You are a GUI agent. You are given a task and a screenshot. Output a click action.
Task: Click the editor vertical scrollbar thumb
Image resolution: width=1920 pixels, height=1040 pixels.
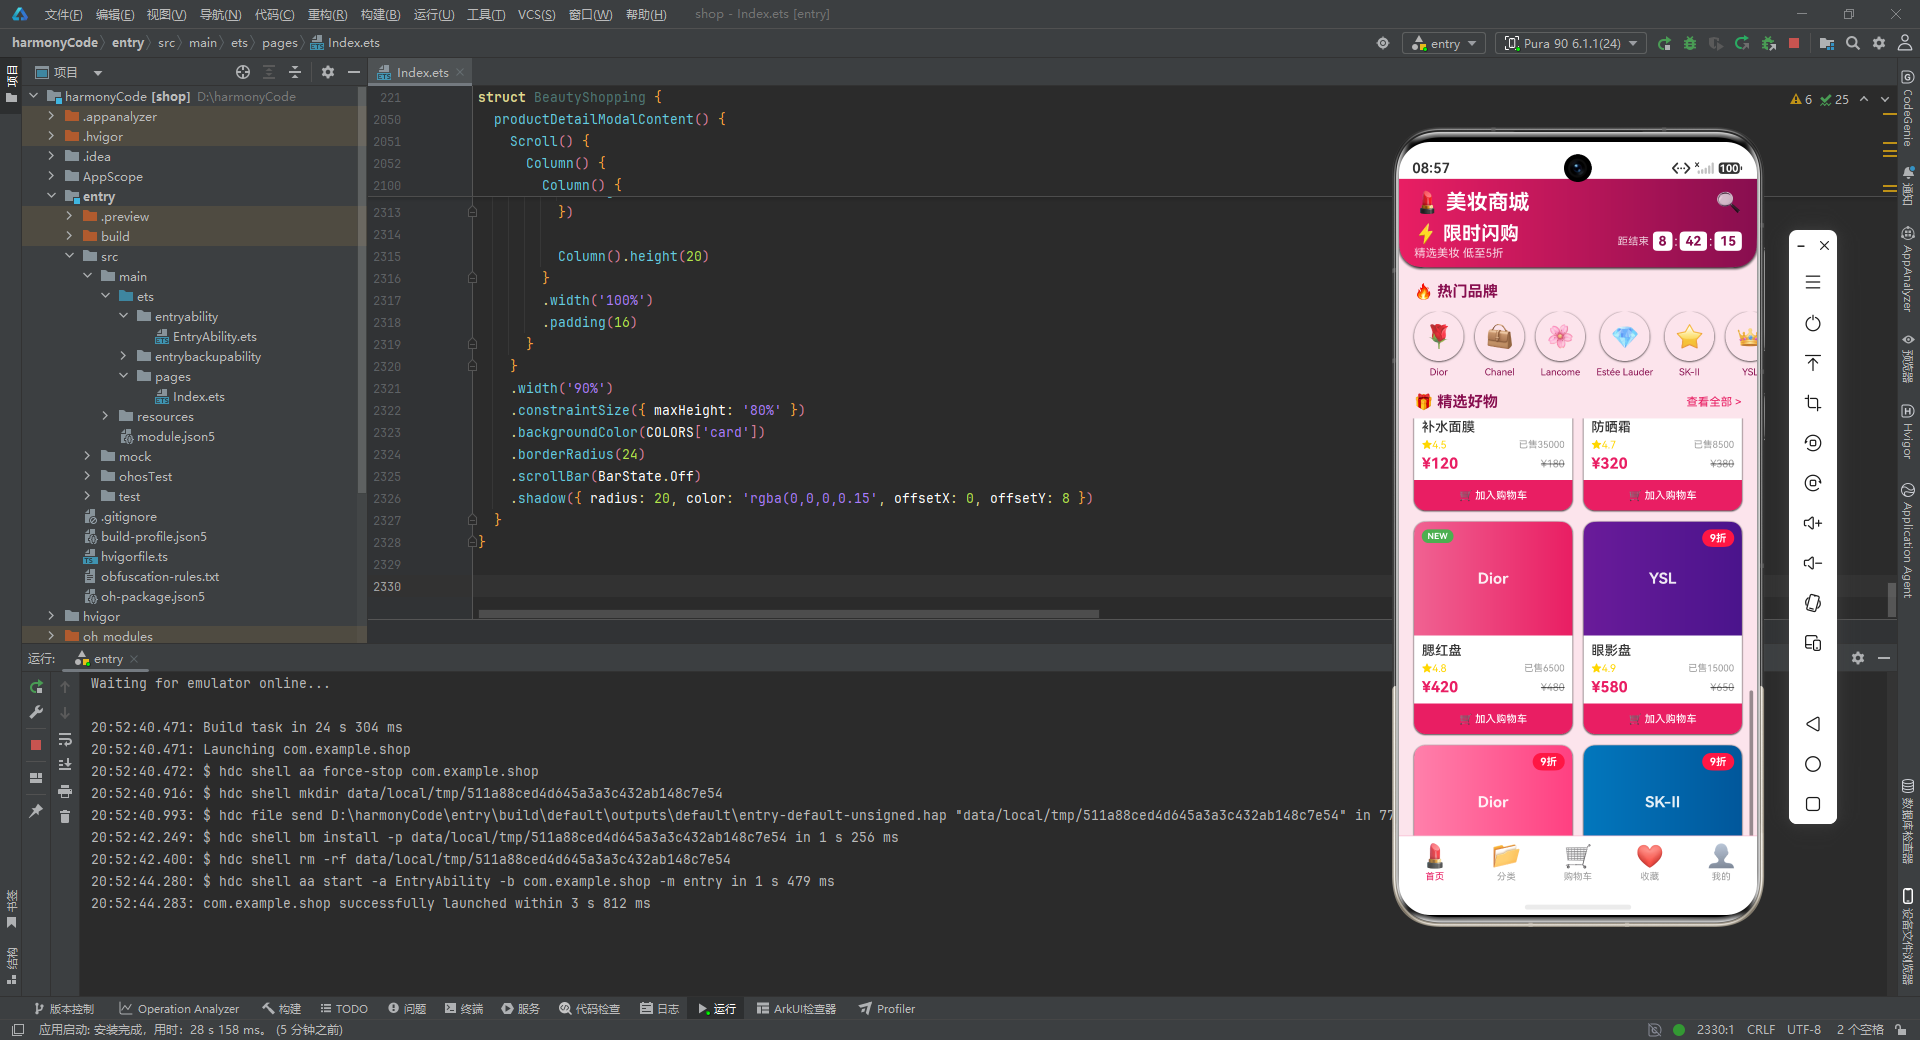tap(1891, 600)
